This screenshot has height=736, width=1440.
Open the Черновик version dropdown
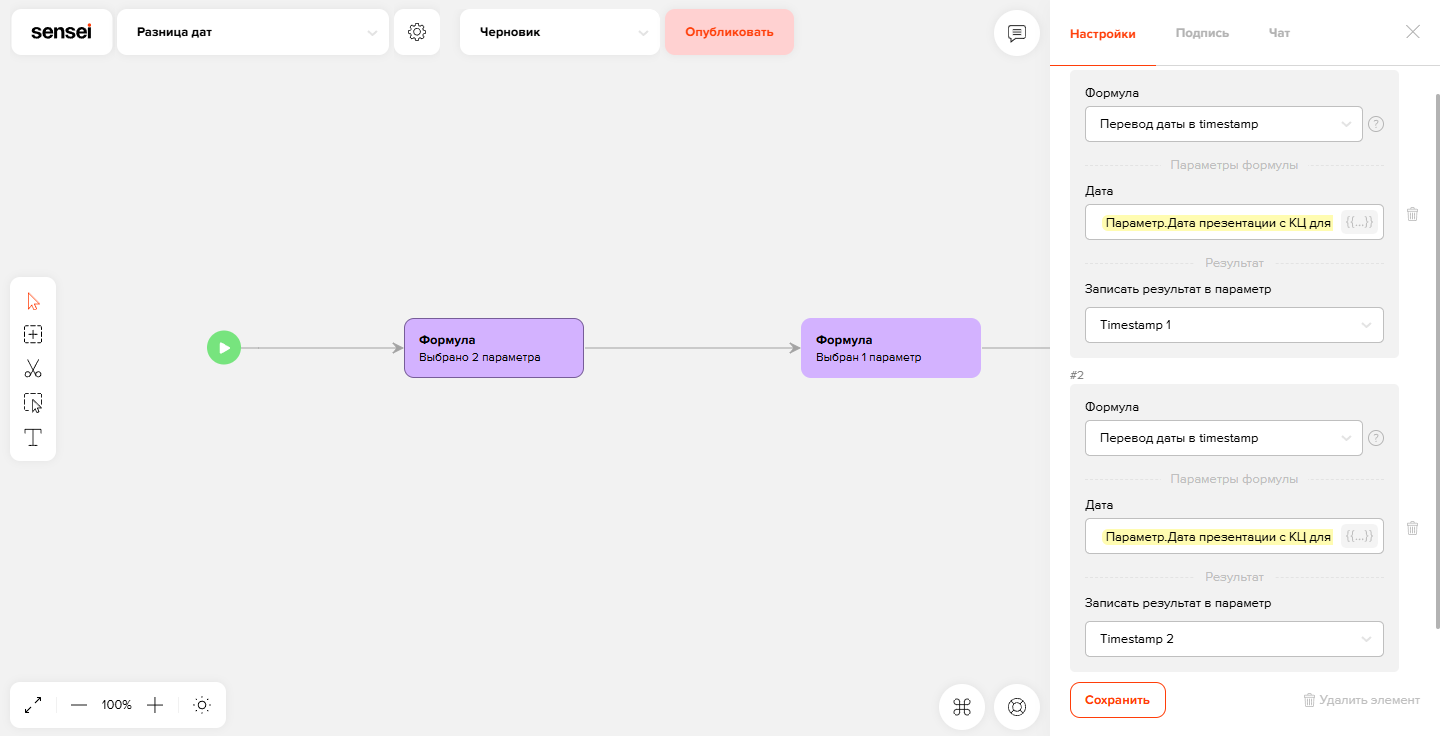560,32
